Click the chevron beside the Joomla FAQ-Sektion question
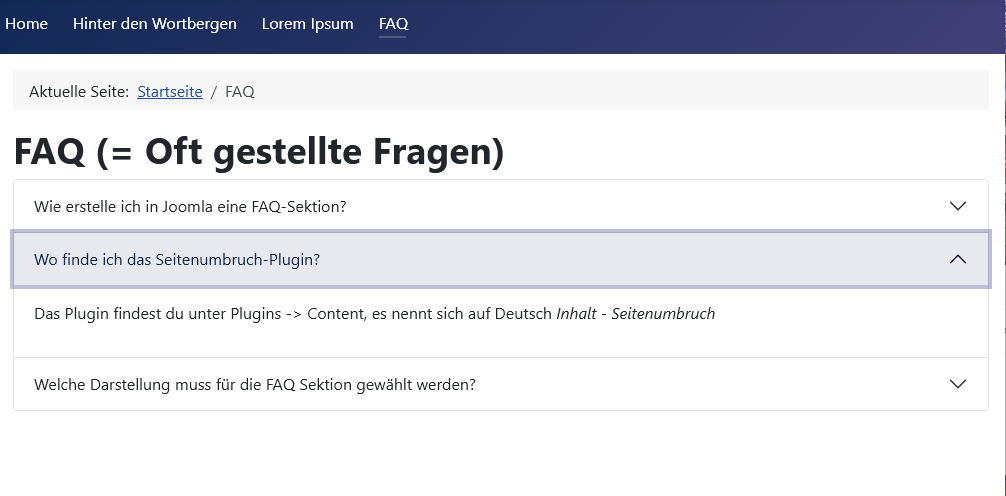Viewport: 1006px width, 496px height. tap(957, 206)
